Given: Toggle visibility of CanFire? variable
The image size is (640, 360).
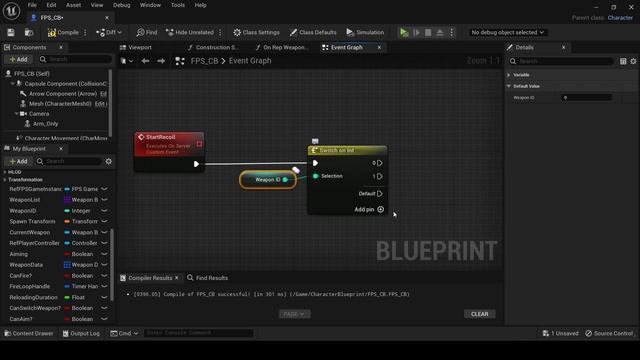Looking at the screenshot, I should click(104, 276).
